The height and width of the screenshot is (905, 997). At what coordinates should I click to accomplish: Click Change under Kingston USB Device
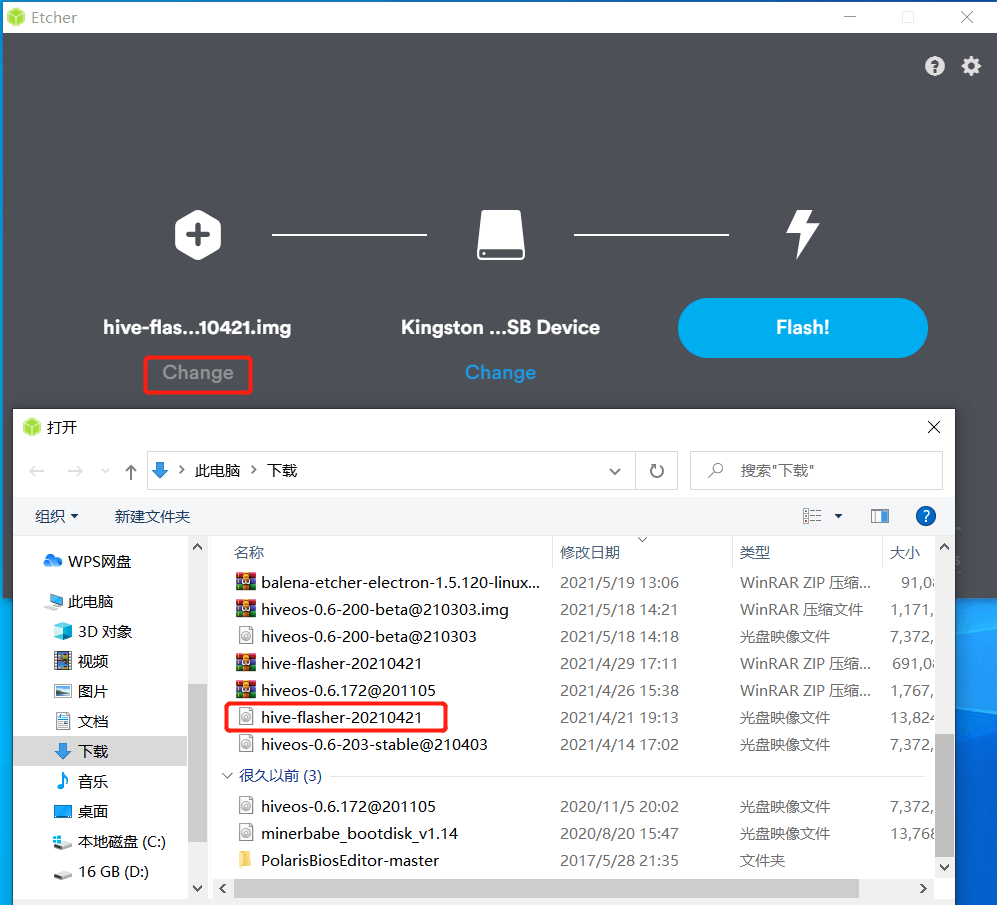[500, 373]
